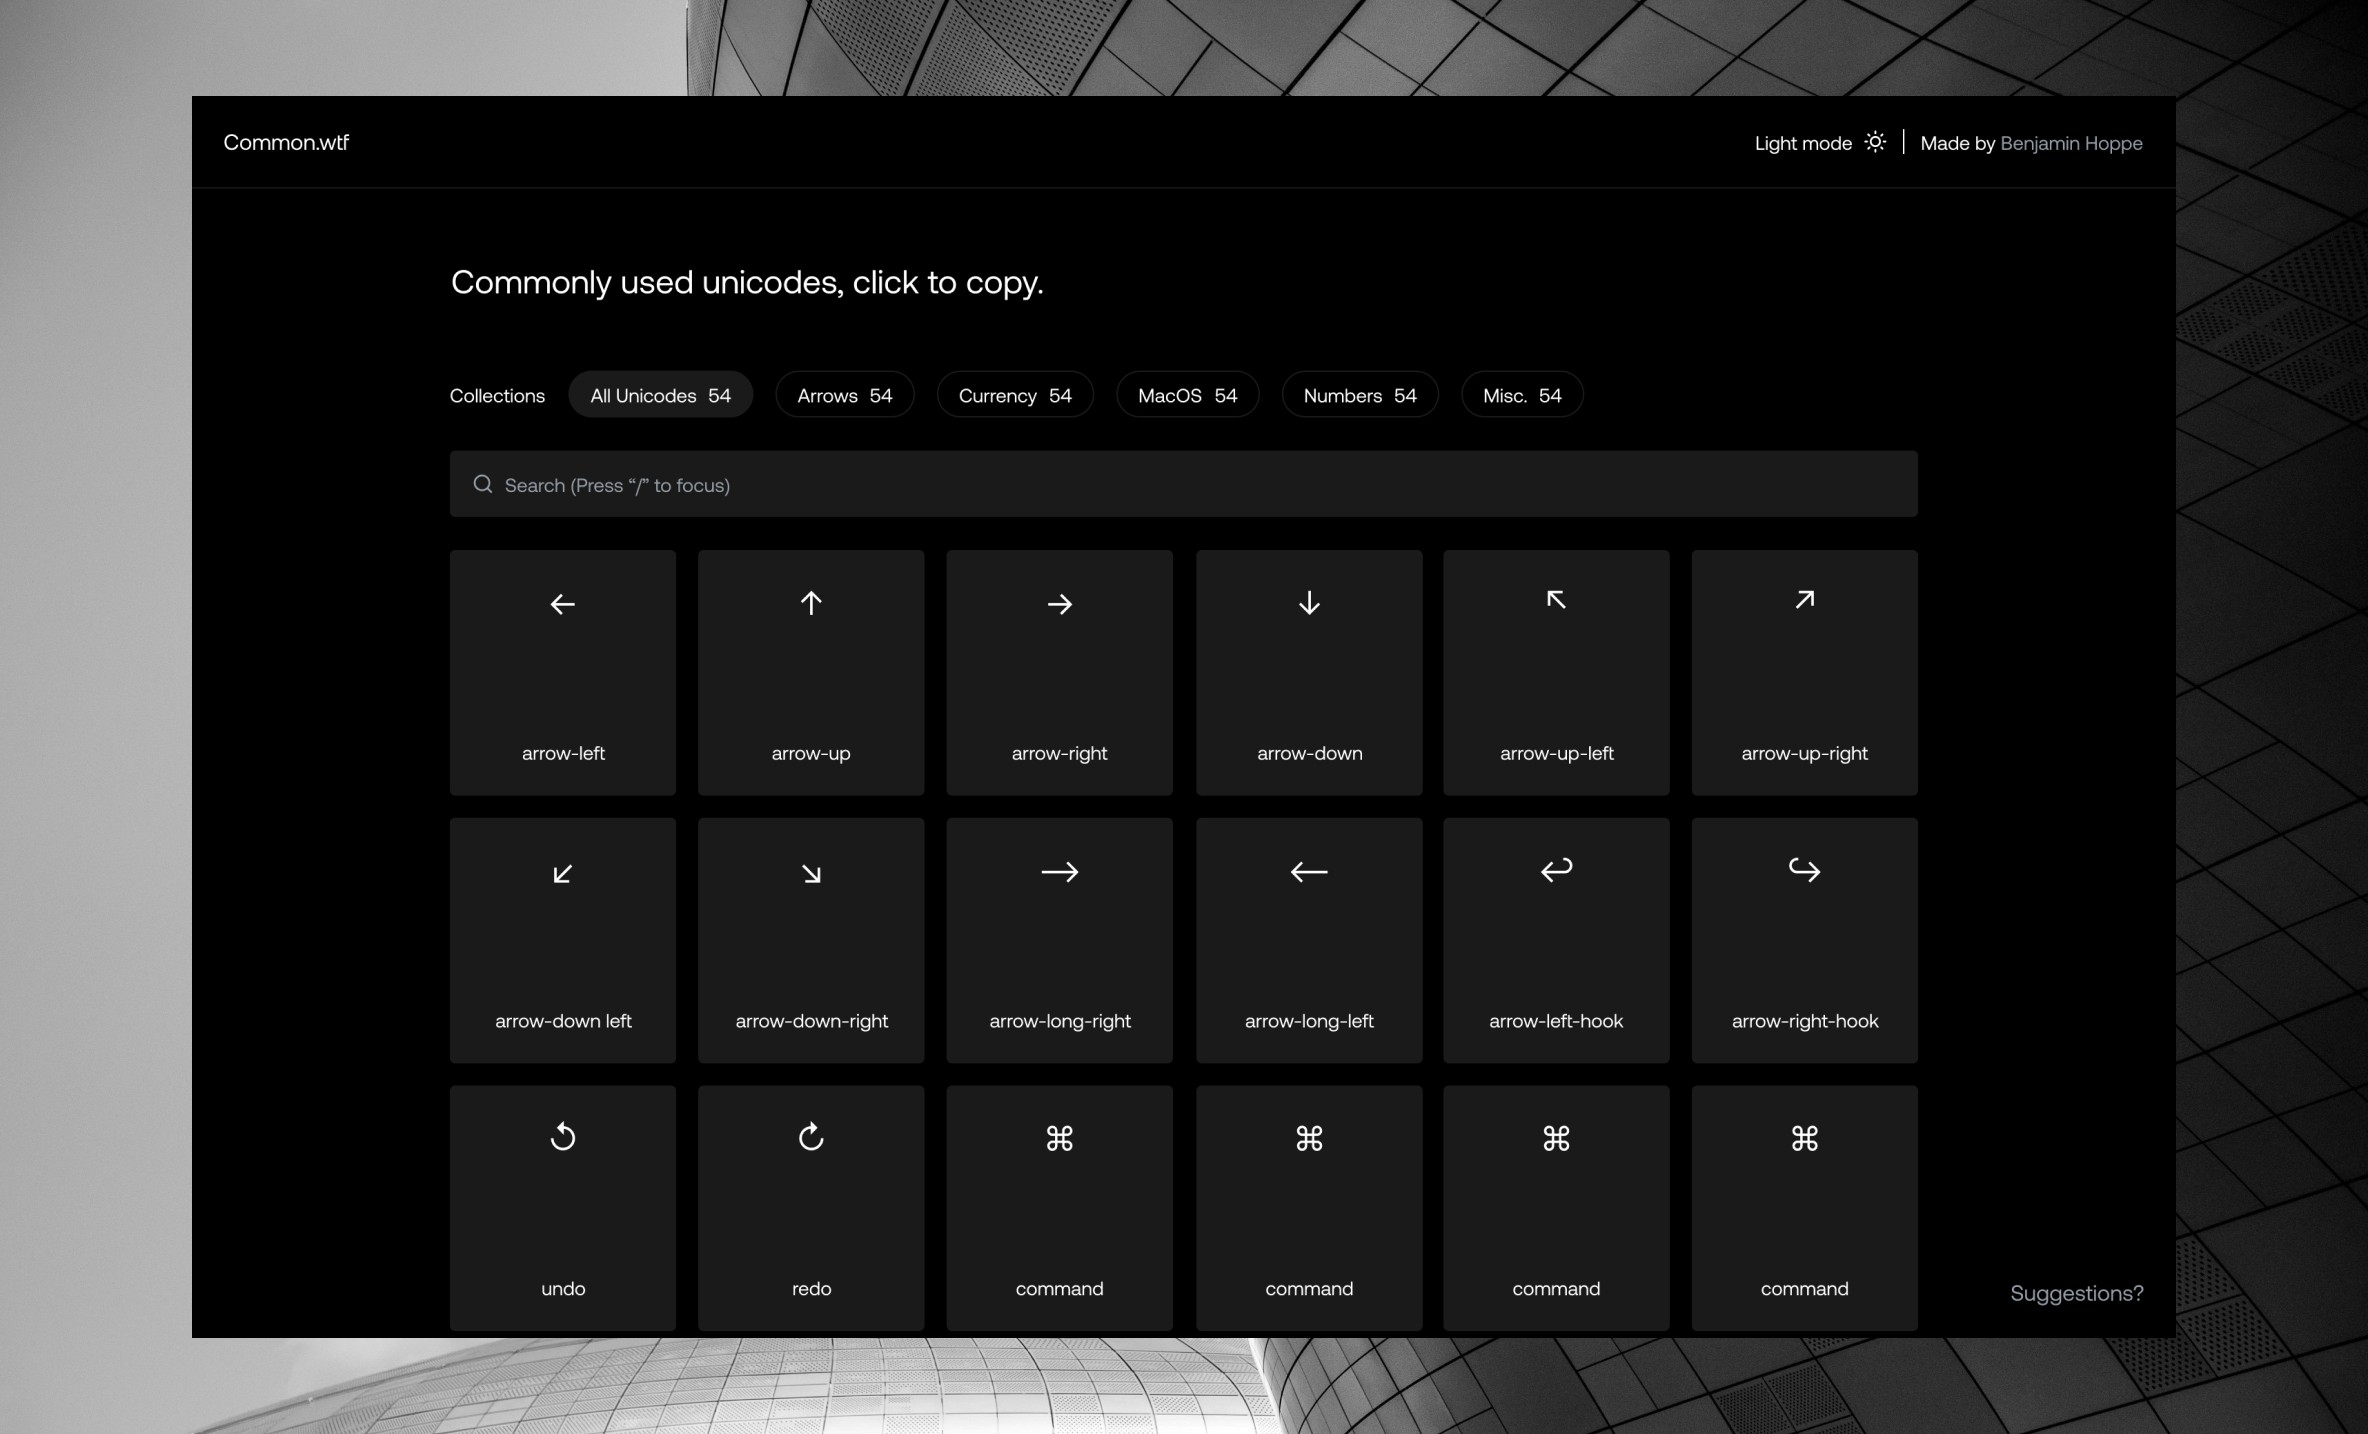
Task: Filter by the Numbers collection
Action: pos(1360,395)
